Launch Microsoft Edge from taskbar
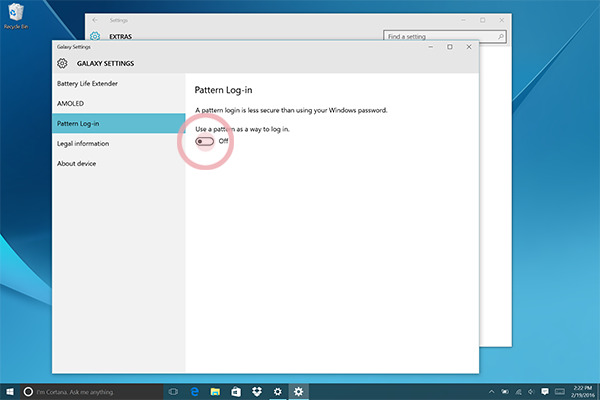This screenshot has width=600, height=400. [x=194, y=392]
